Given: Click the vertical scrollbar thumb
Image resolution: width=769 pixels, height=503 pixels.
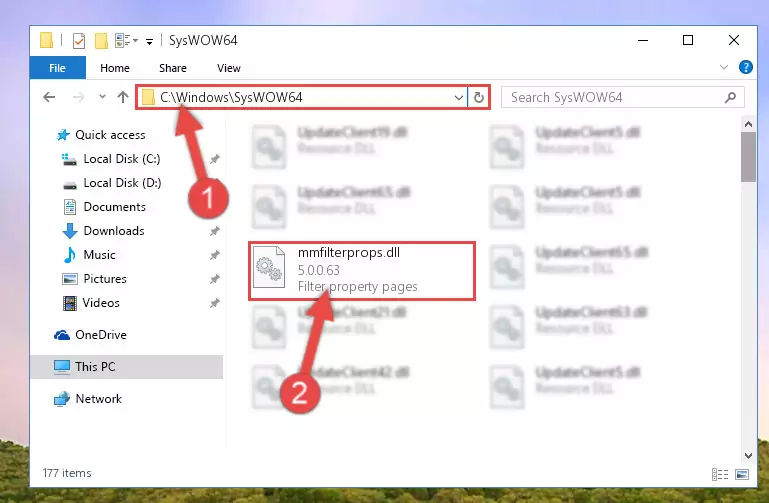Looking at the screenshot, I should pyautogui.click(x=748, y=157).
